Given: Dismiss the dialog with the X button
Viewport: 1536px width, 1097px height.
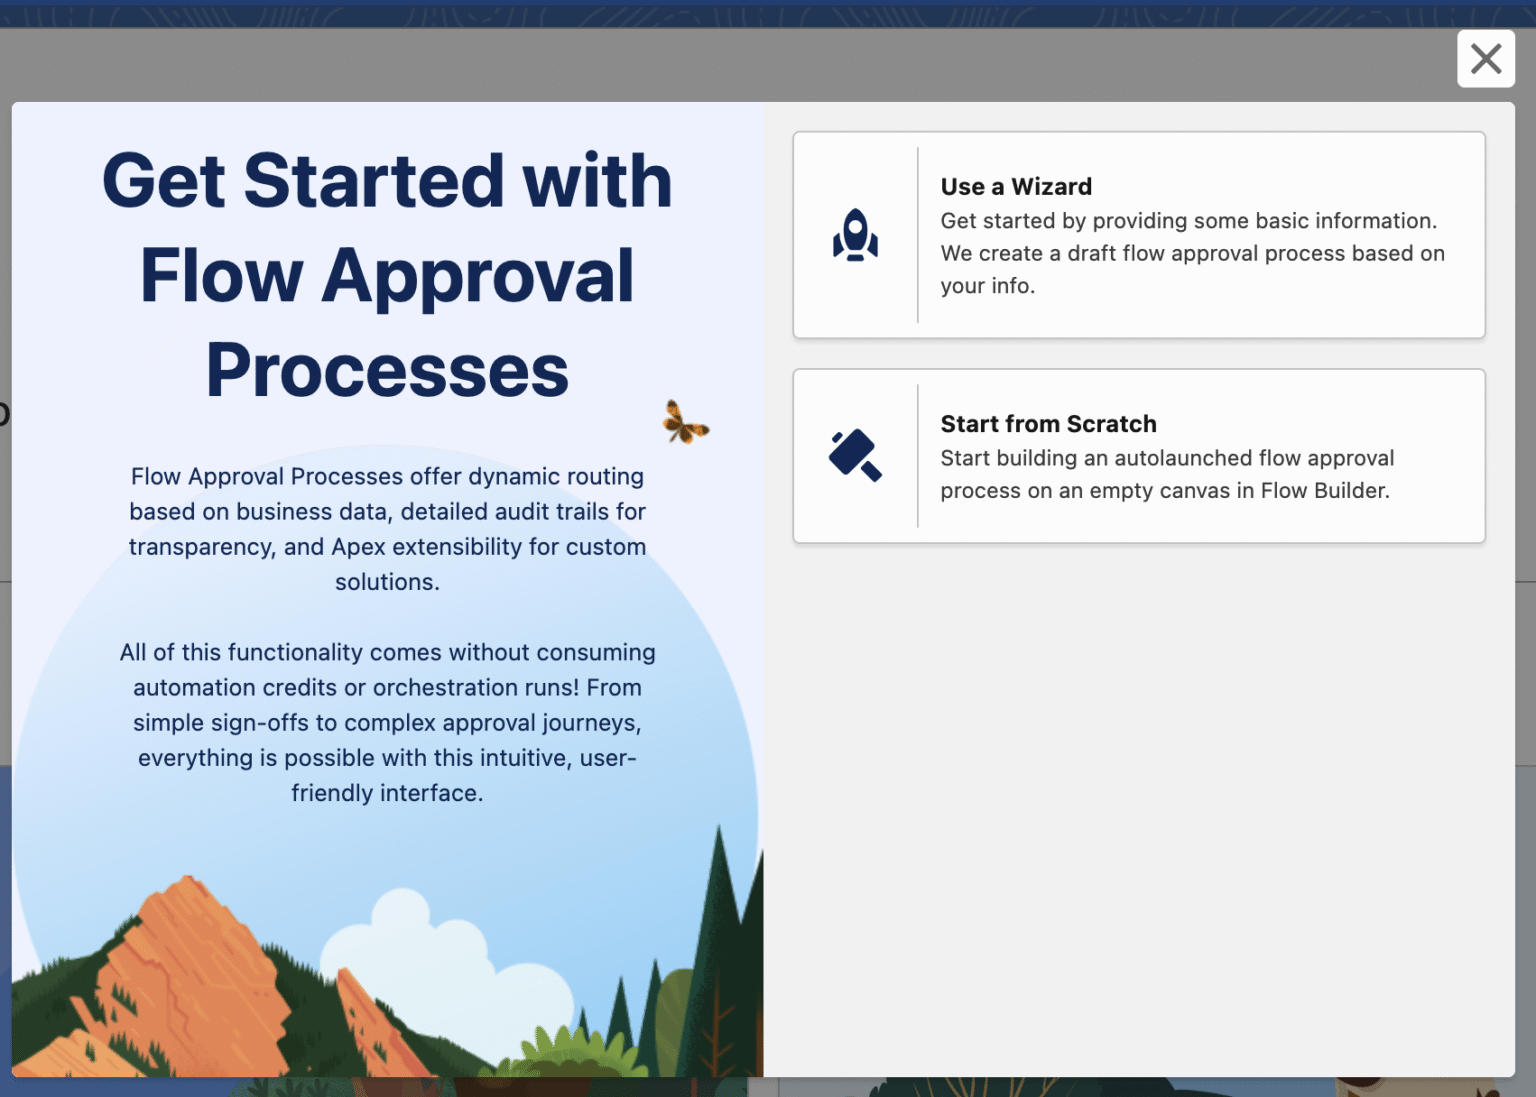Looking at the screenshot, I should (x=1486, y=59).
